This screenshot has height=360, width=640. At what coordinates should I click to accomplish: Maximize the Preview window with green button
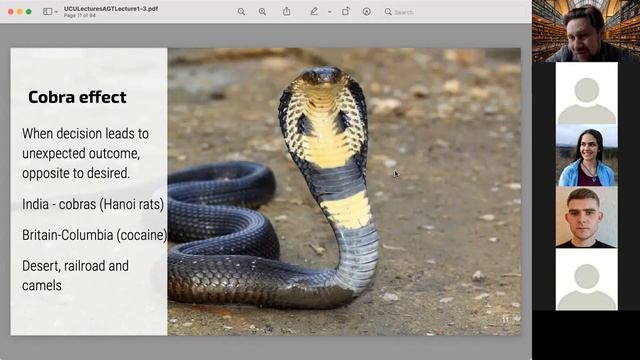click(x=29, y=12)
